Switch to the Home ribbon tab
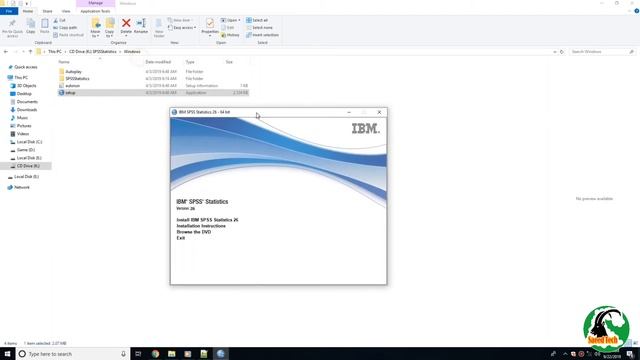Image resolution: width=640 pixels, height=360 pixels. [x=28, y=11]
